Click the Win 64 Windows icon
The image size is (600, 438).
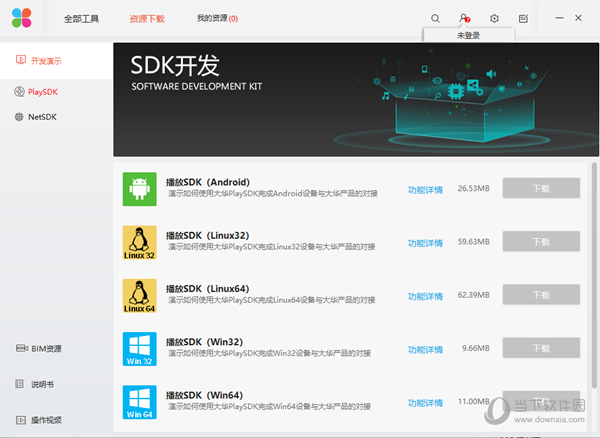click(x=139, y=402)
